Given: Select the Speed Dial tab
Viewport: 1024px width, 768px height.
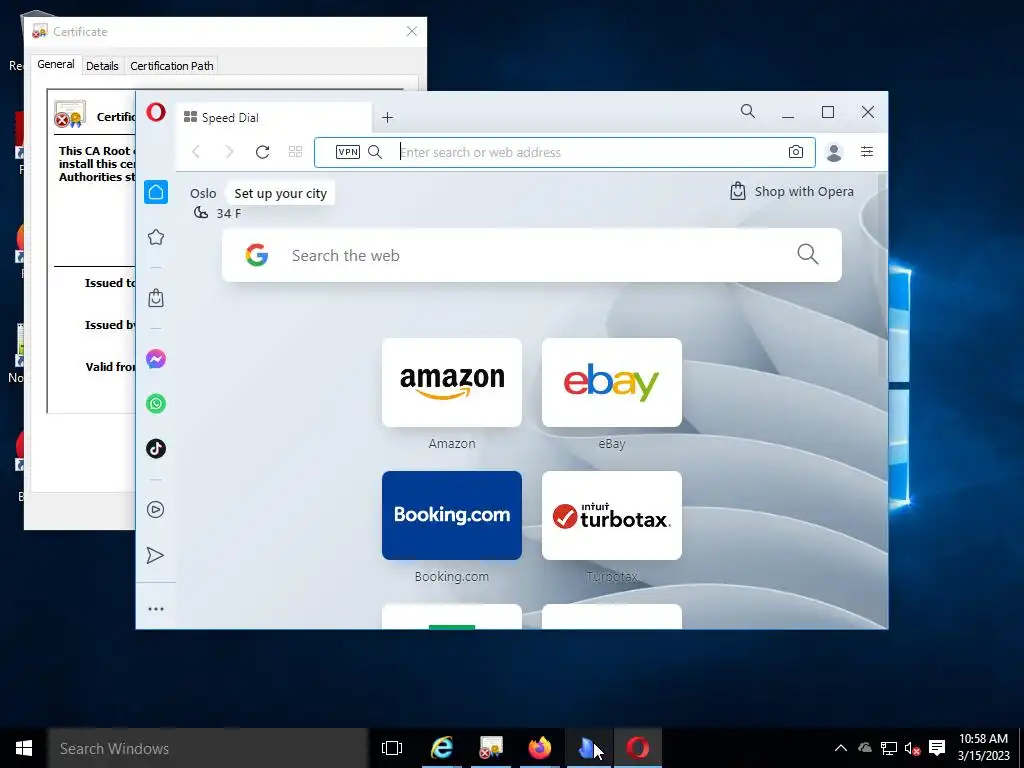Looking at the screenshot, I should click(274, 118).
